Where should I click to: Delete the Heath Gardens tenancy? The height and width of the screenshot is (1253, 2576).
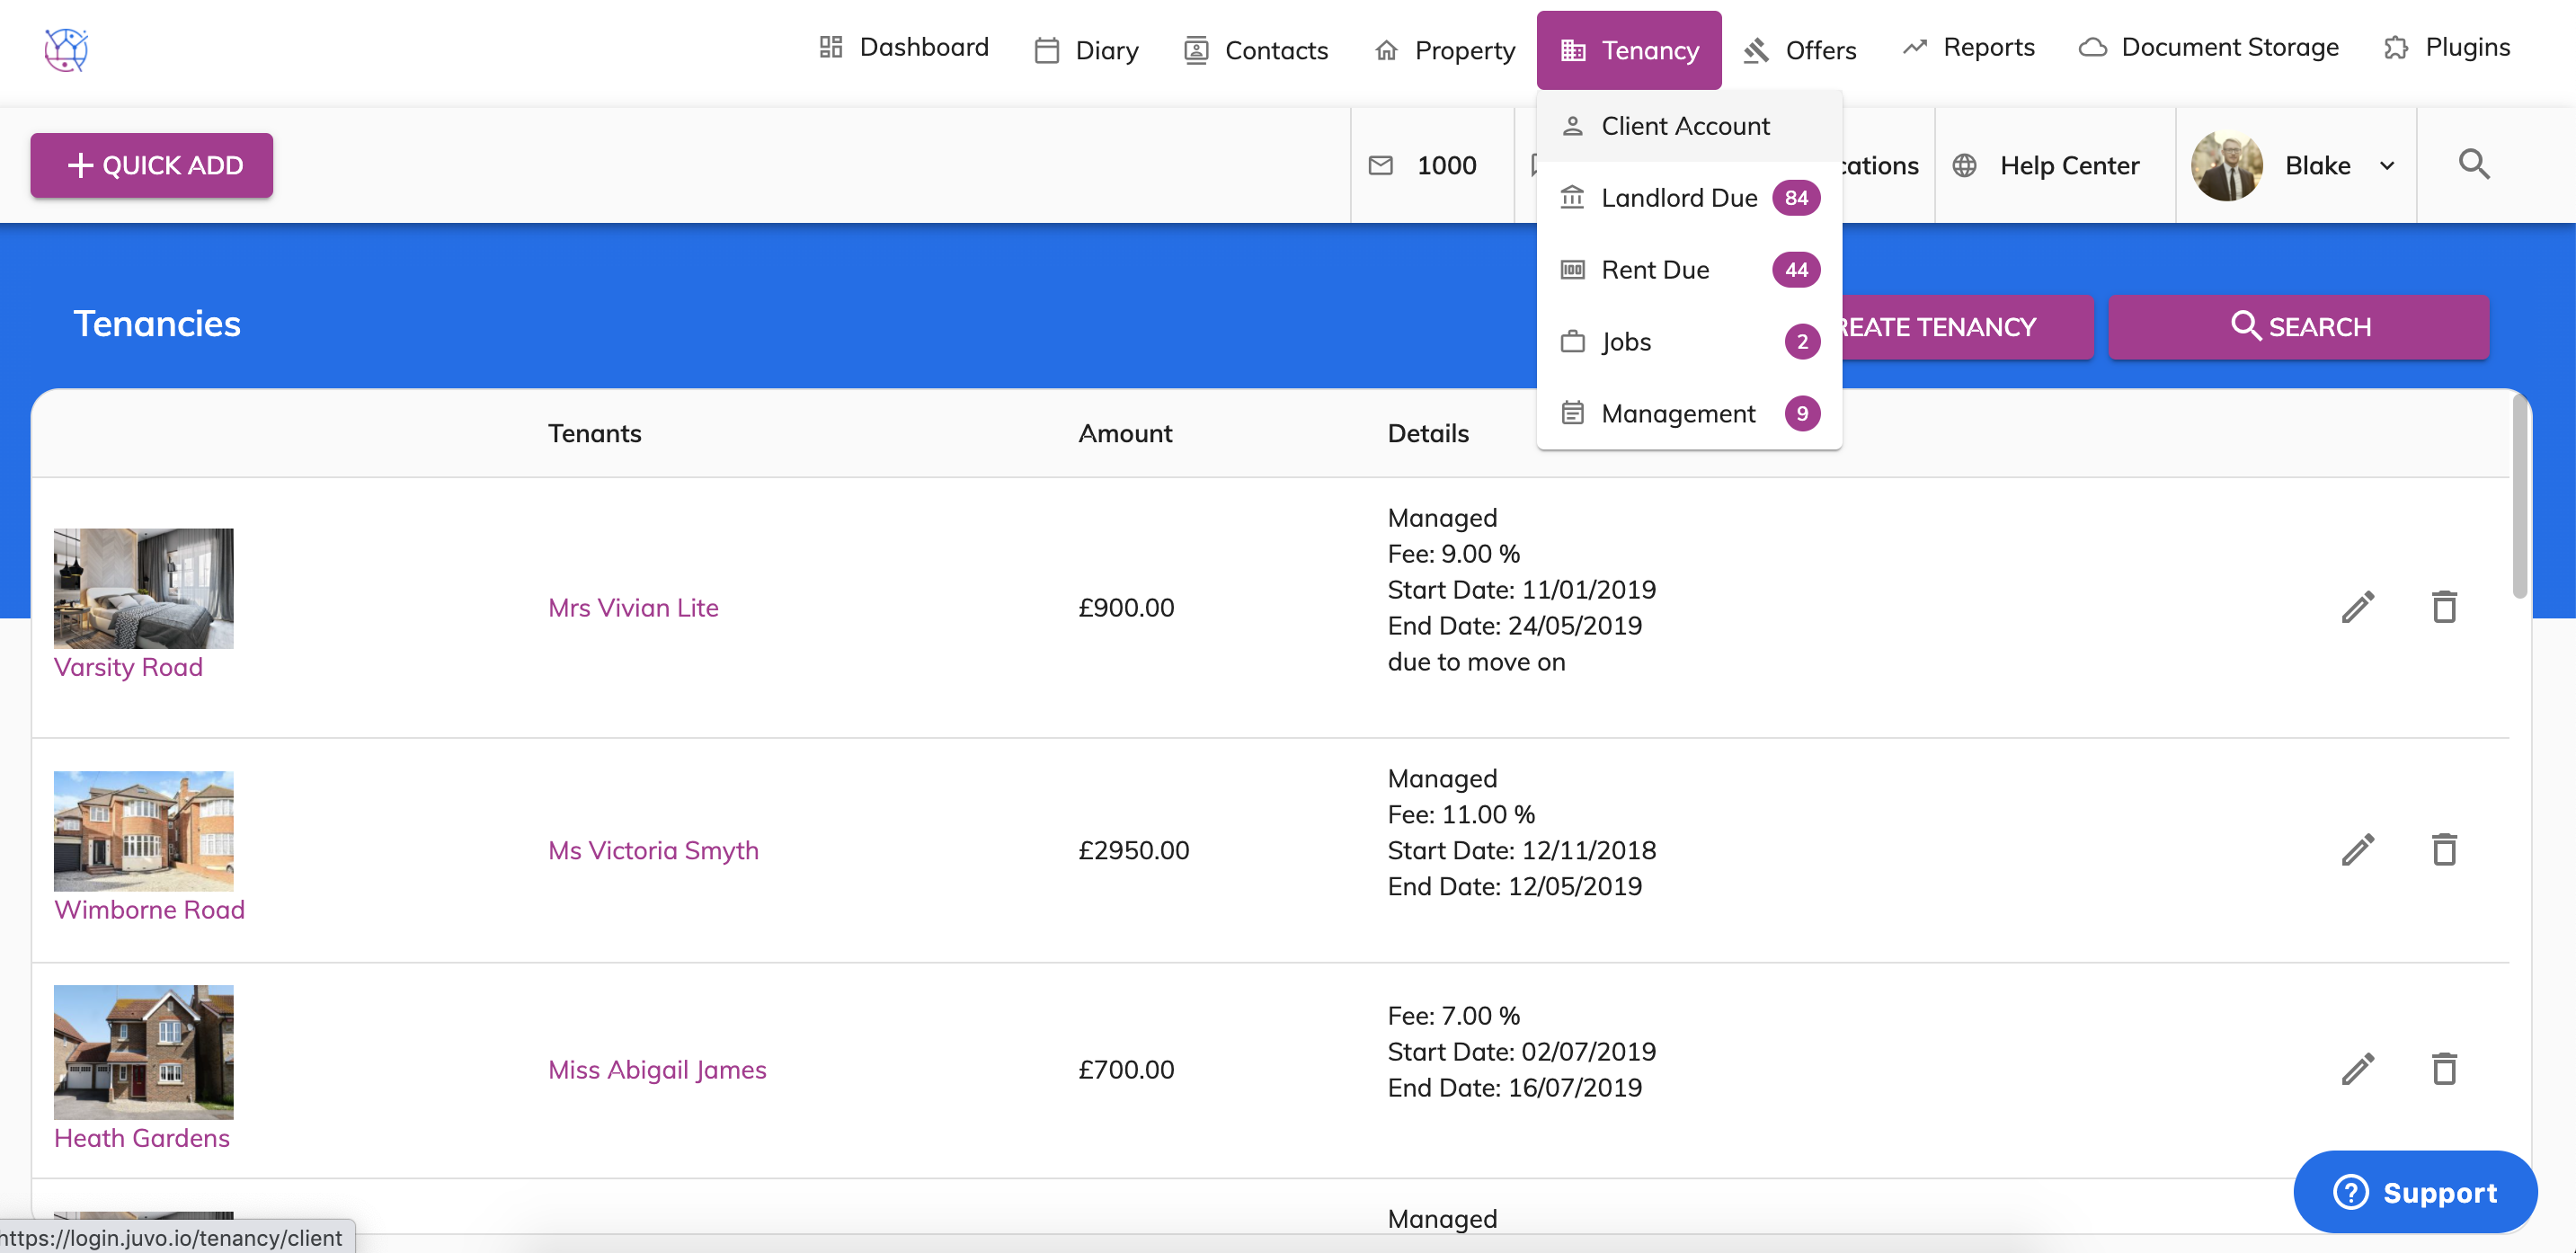point(2444,1069)
